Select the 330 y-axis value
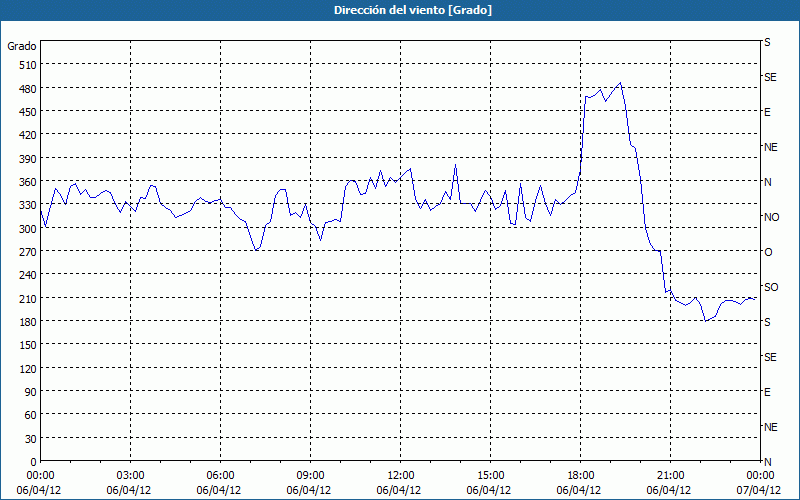The image size is (800, 500). tap(29, 205)
